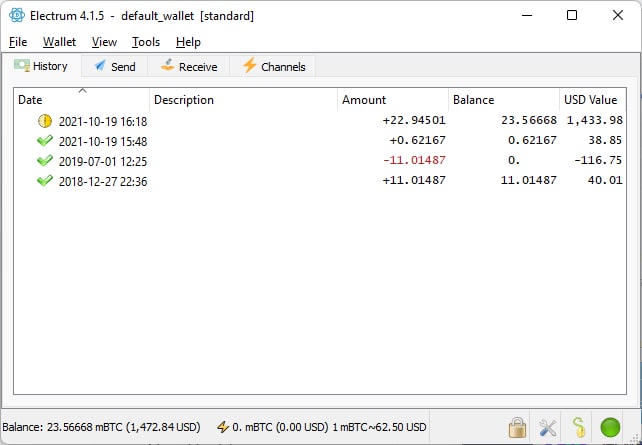This screenshot has width=642, height=445.
Task: Click the green checkmark on 2019-07-01 12:25 row
Action: (x=45, y=160)
